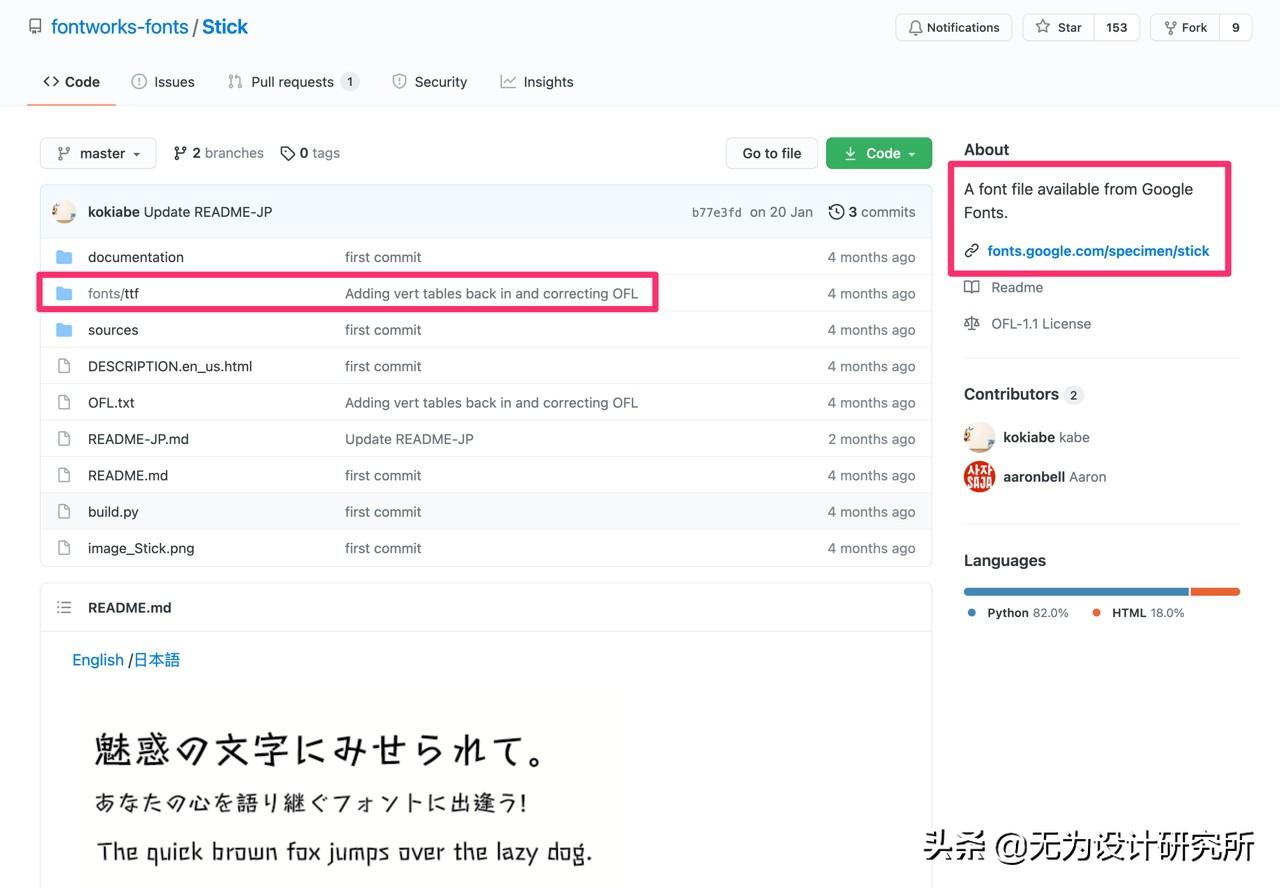Screen dimensions: 1280x888
Task: Star the Stick repository
Action: tap(1059, 27)
